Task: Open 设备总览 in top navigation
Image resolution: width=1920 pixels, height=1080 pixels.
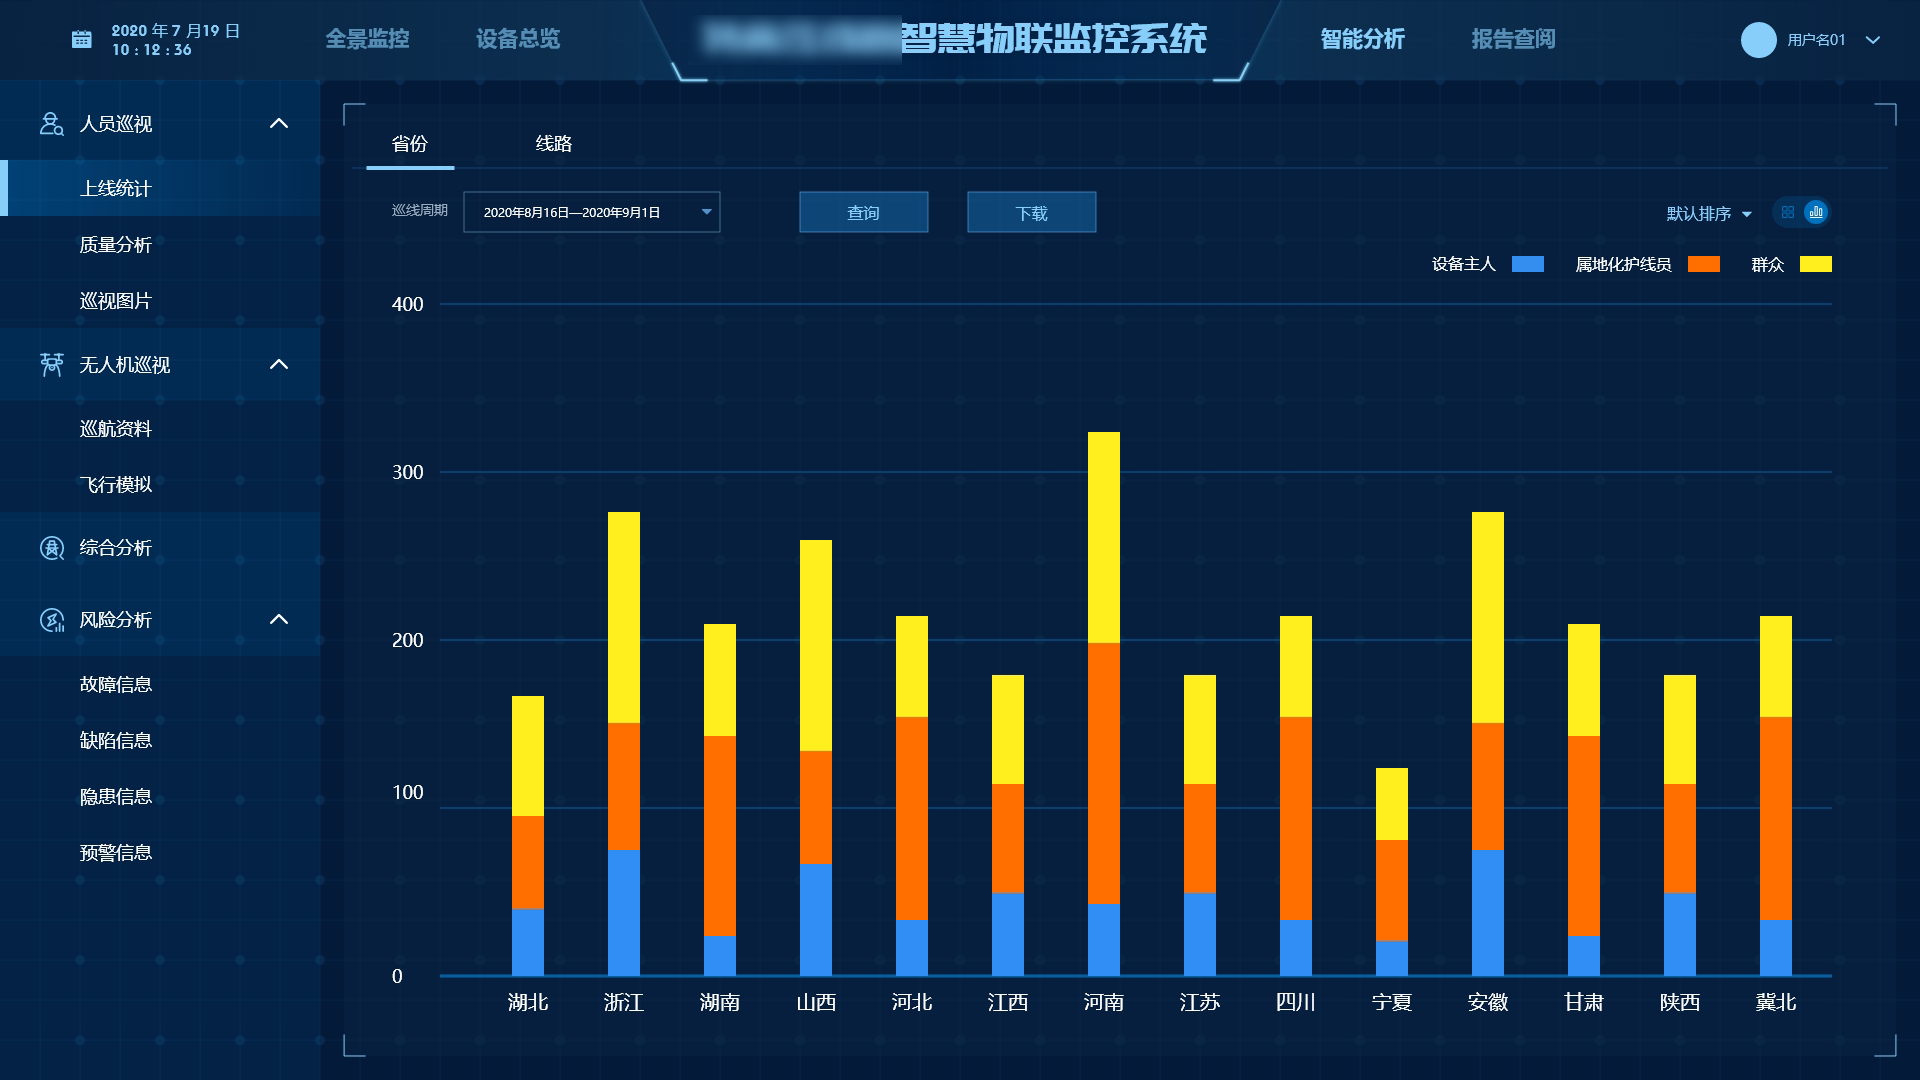Action: point(518,39)
